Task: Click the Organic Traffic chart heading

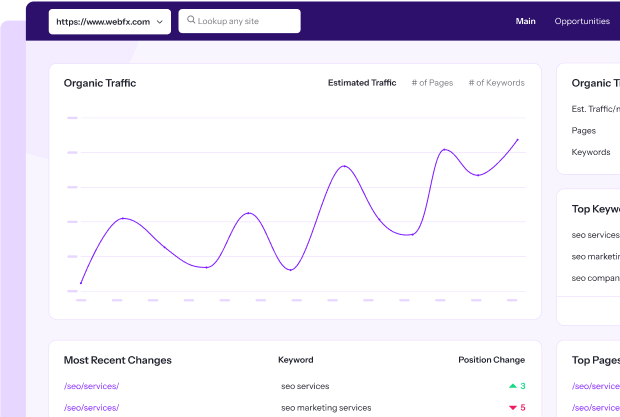Action: [x=100, y=83]
